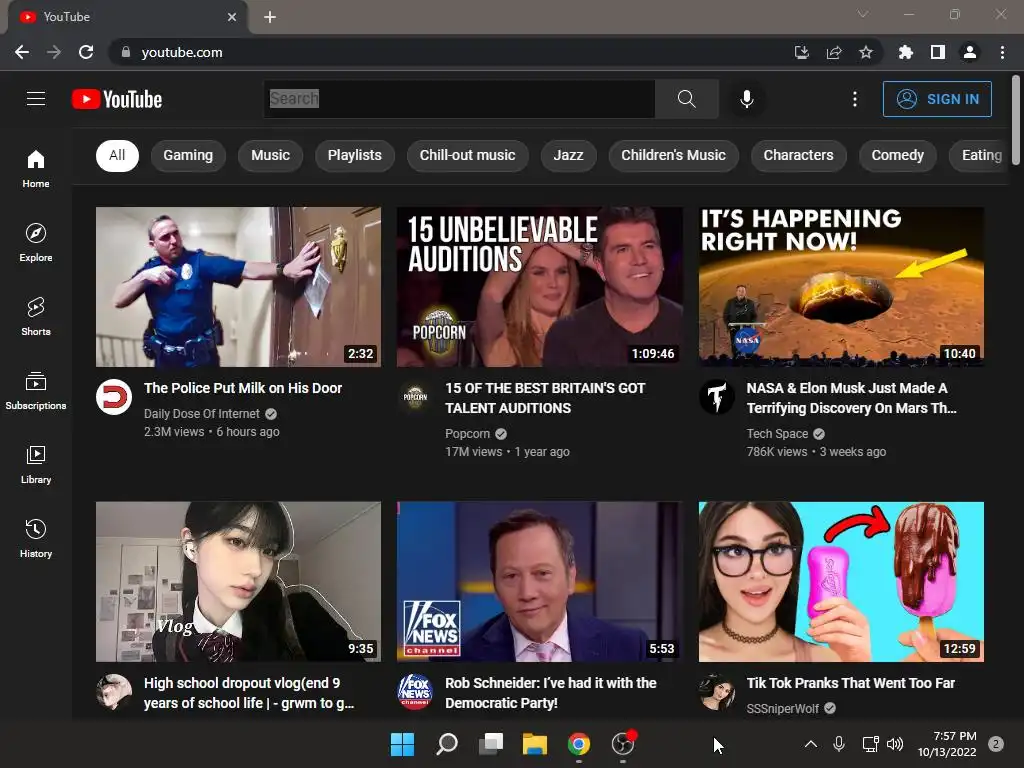Image resolution: width=1024 pixels, height=768 pixels.
Task: Open Britain's Got Talent auditions video title
Action: [x=545, y=398]
